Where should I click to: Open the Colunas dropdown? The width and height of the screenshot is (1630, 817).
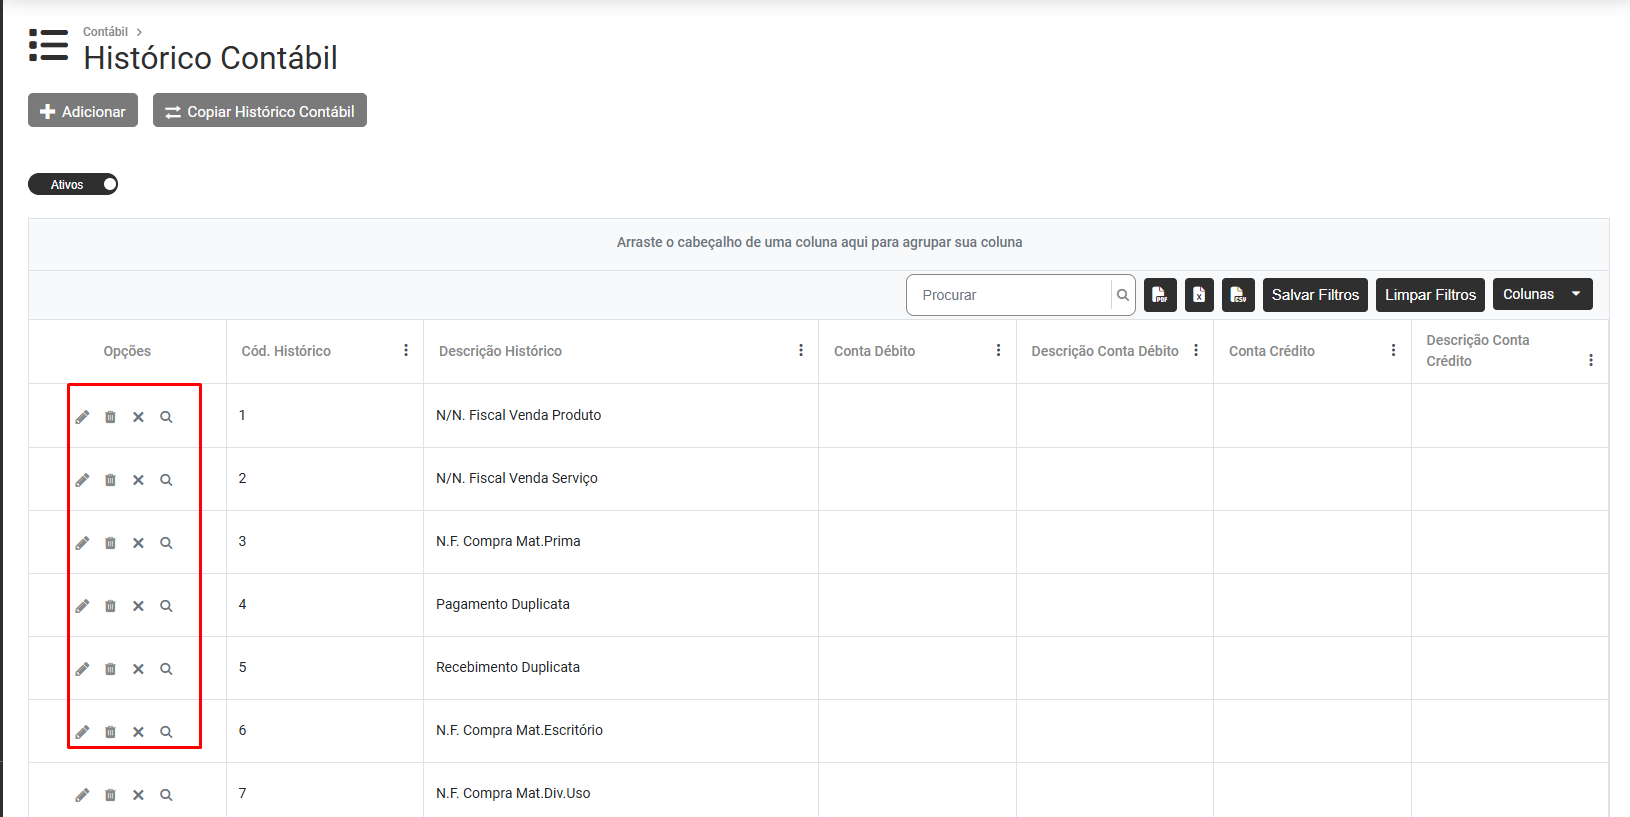point(1542,294)
